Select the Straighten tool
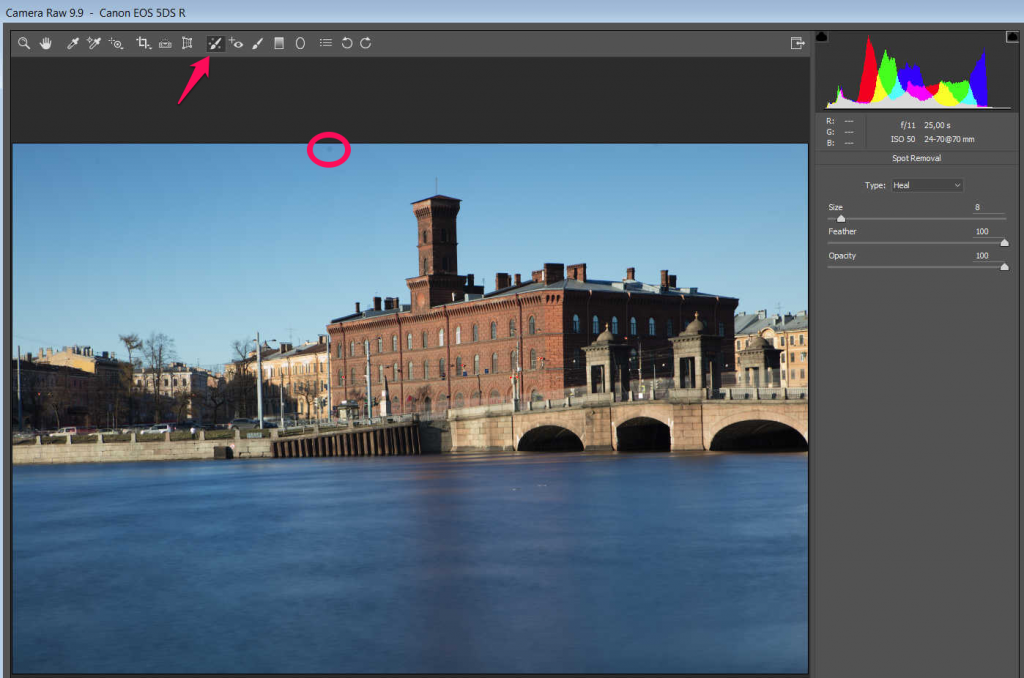The width and height of the screenshot is (1024, 678). (x=165, y=44)
